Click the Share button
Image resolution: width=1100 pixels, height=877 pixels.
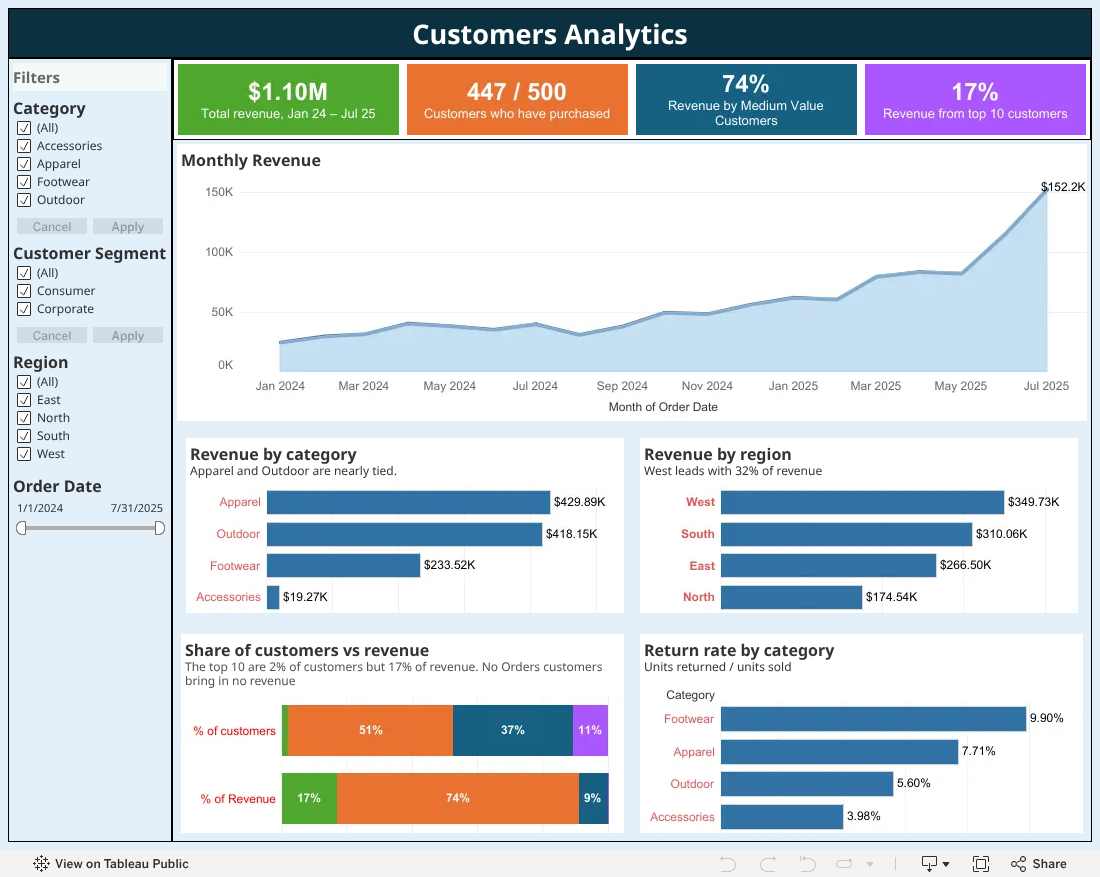[x=1039, y=864]
